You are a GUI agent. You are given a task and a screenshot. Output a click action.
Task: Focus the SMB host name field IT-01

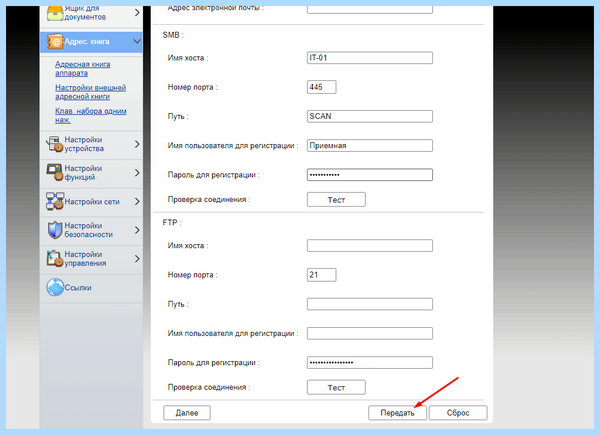click(370, 58)
